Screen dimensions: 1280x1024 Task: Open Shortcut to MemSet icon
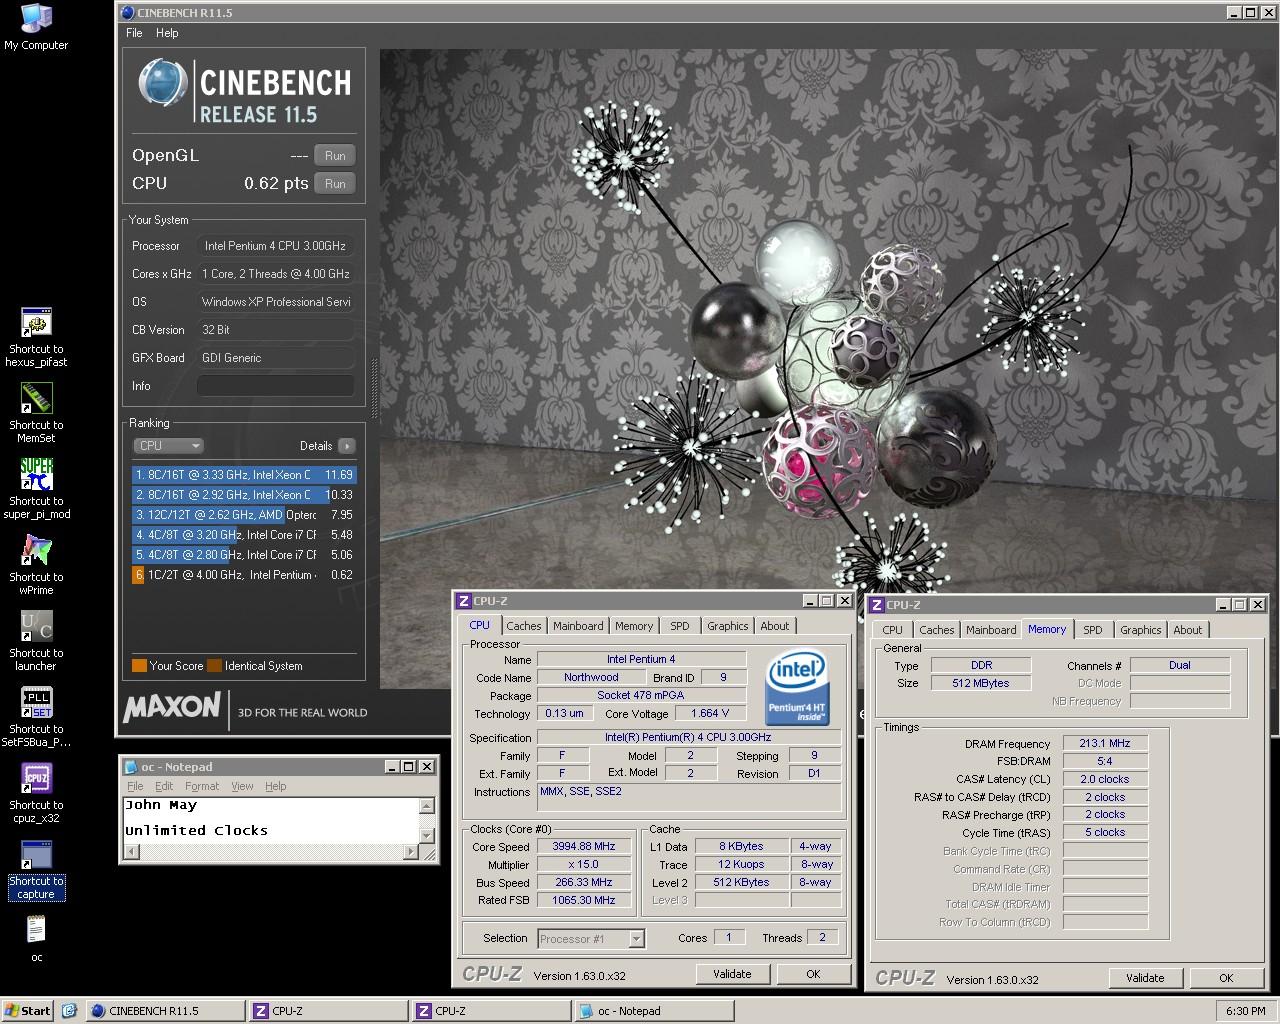[36, 413]
